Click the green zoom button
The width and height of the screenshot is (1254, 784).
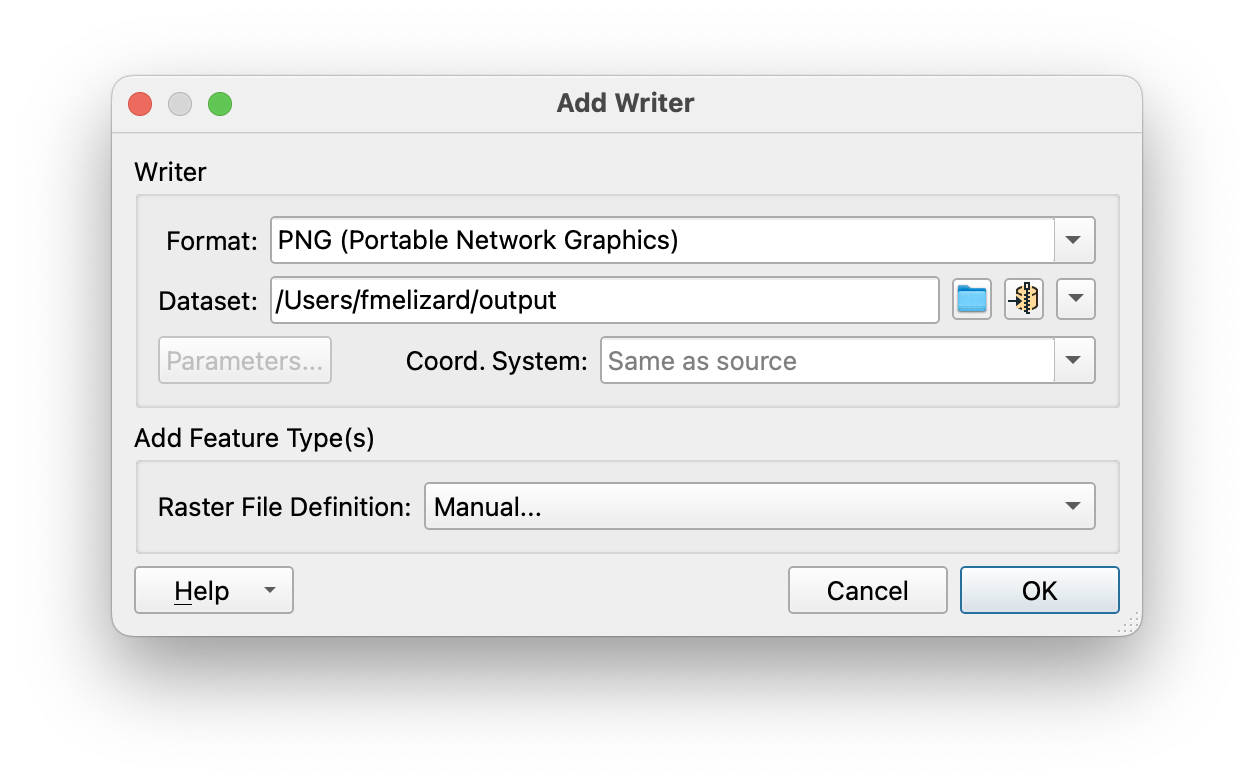221,103
